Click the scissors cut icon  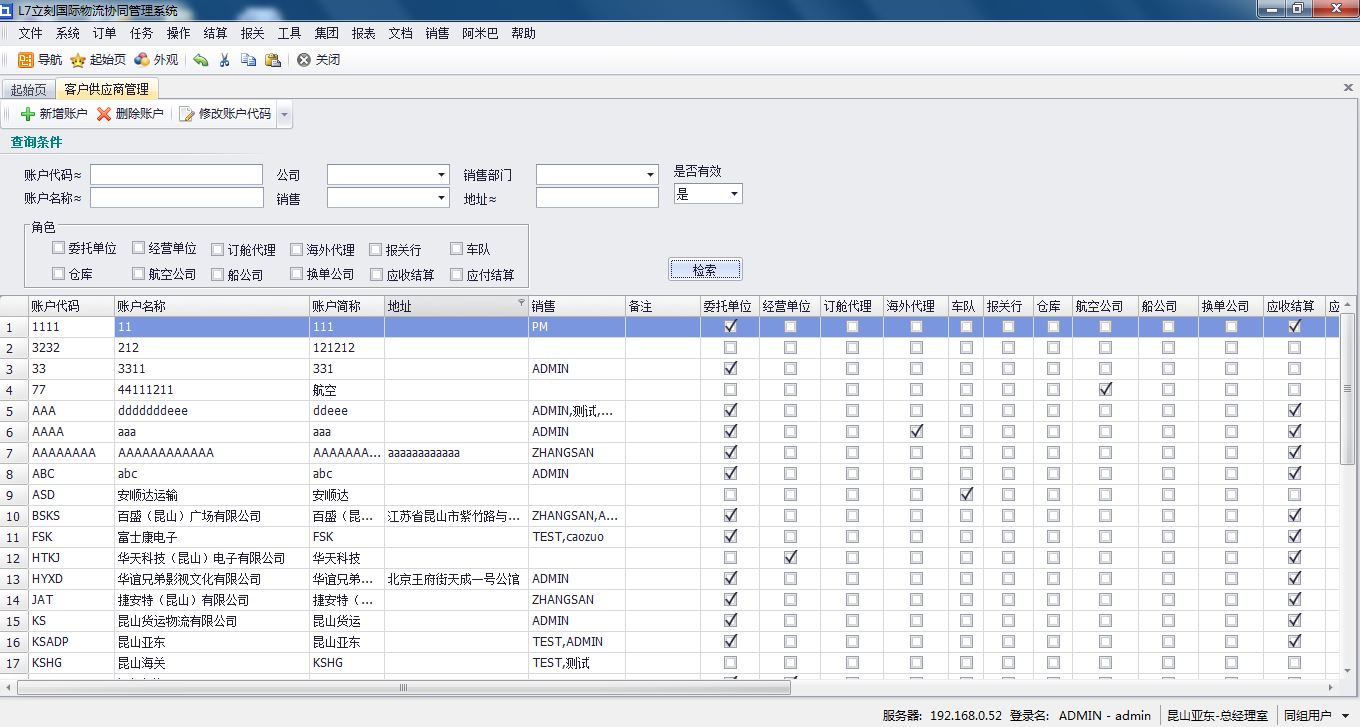225,60
